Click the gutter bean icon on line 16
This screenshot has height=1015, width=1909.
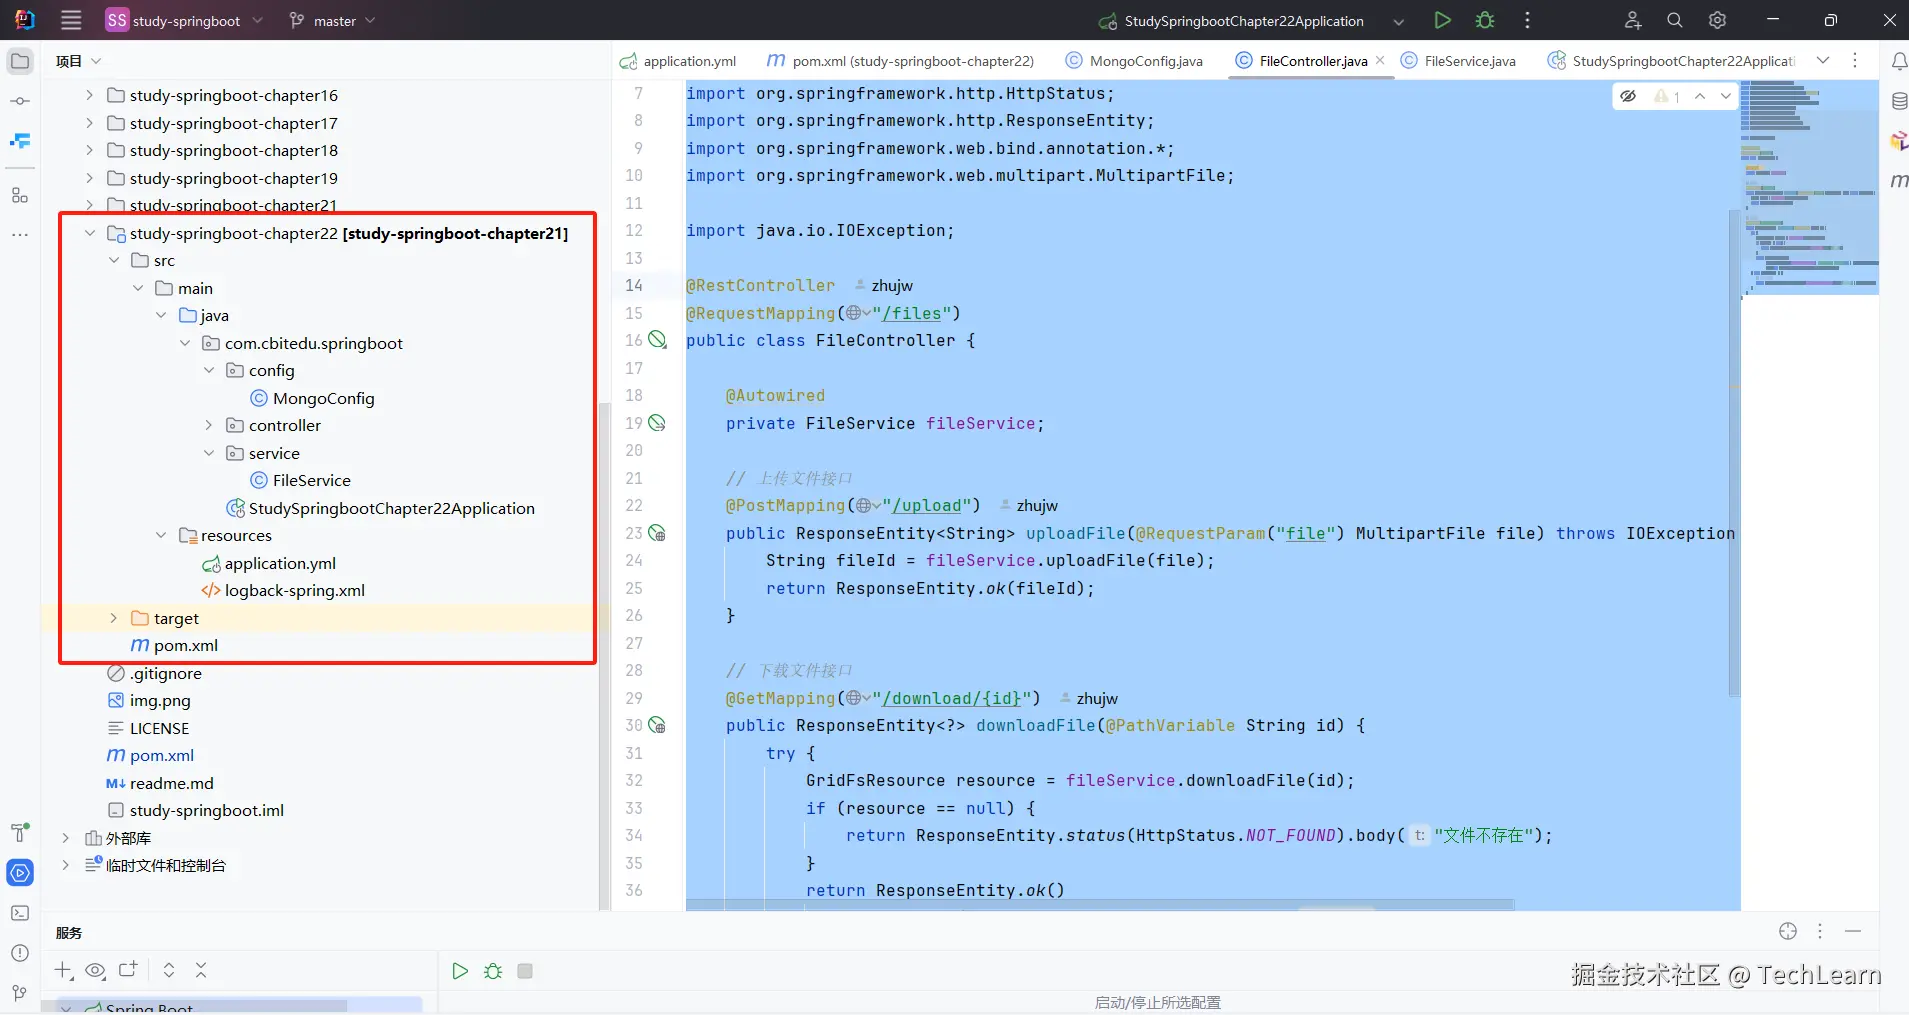pyautogui.click(x=657, y=340)
